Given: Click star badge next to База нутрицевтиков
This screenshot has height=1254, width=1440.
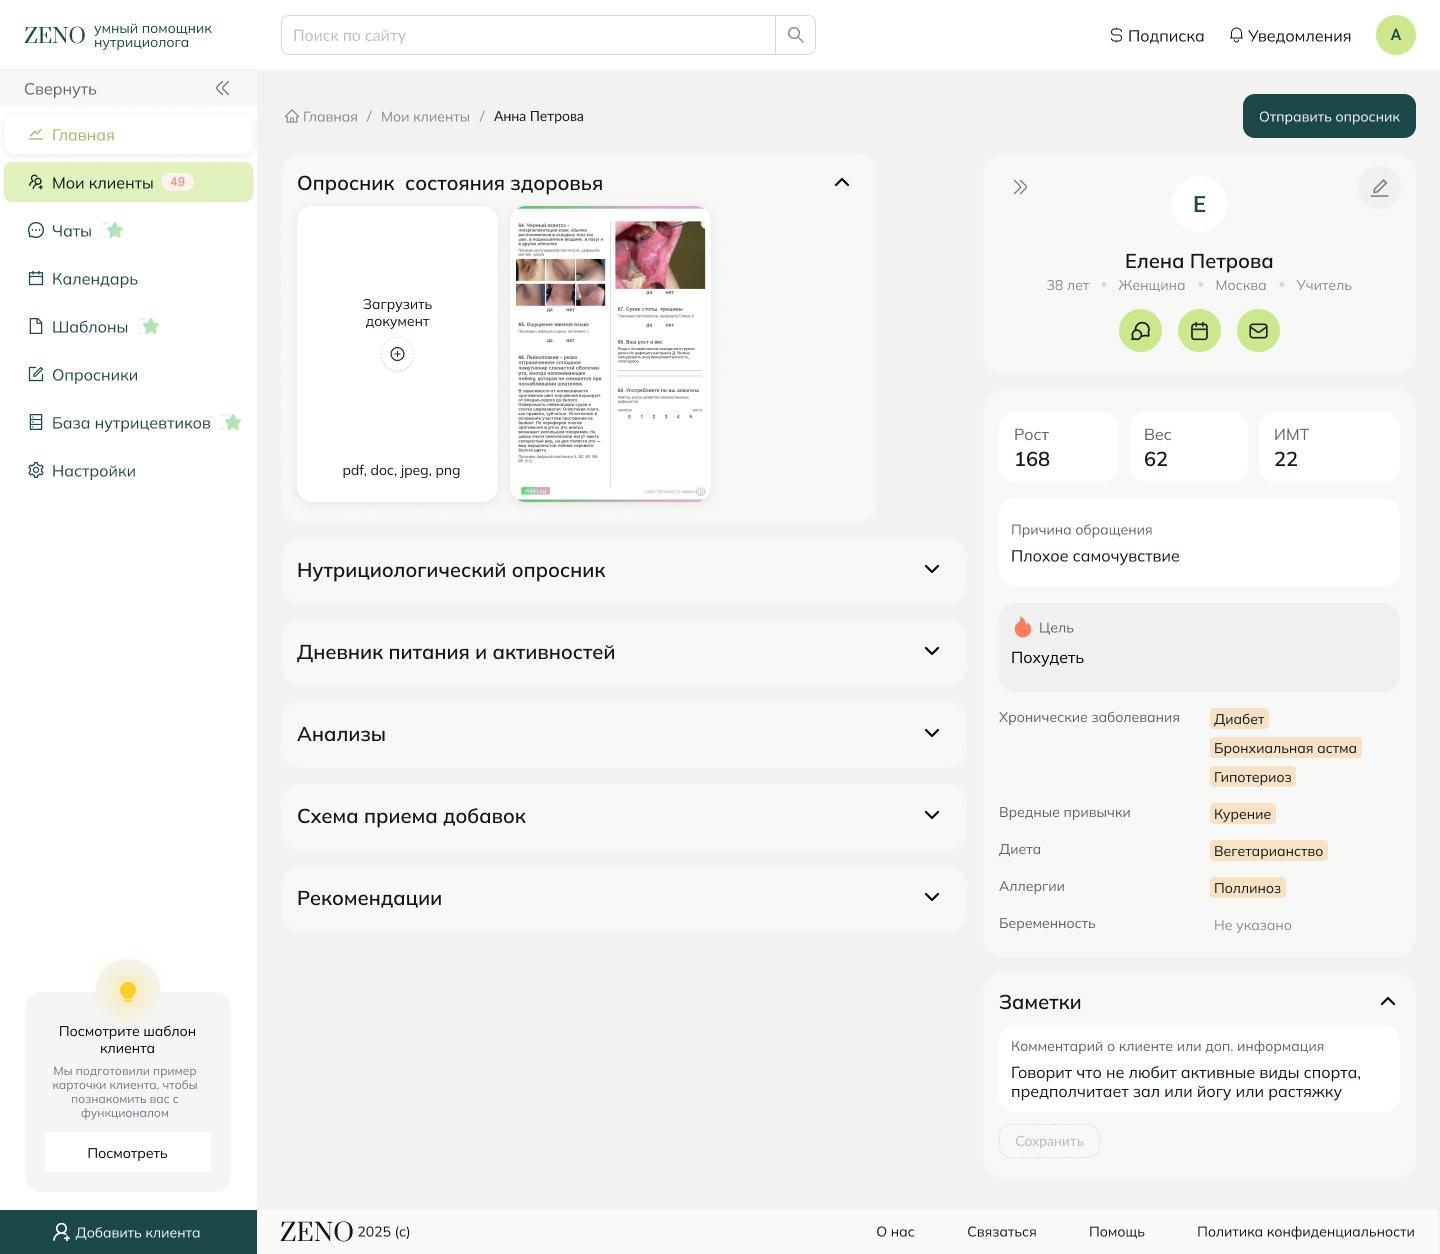Looking at the screenshot, I should coord(232,423).
